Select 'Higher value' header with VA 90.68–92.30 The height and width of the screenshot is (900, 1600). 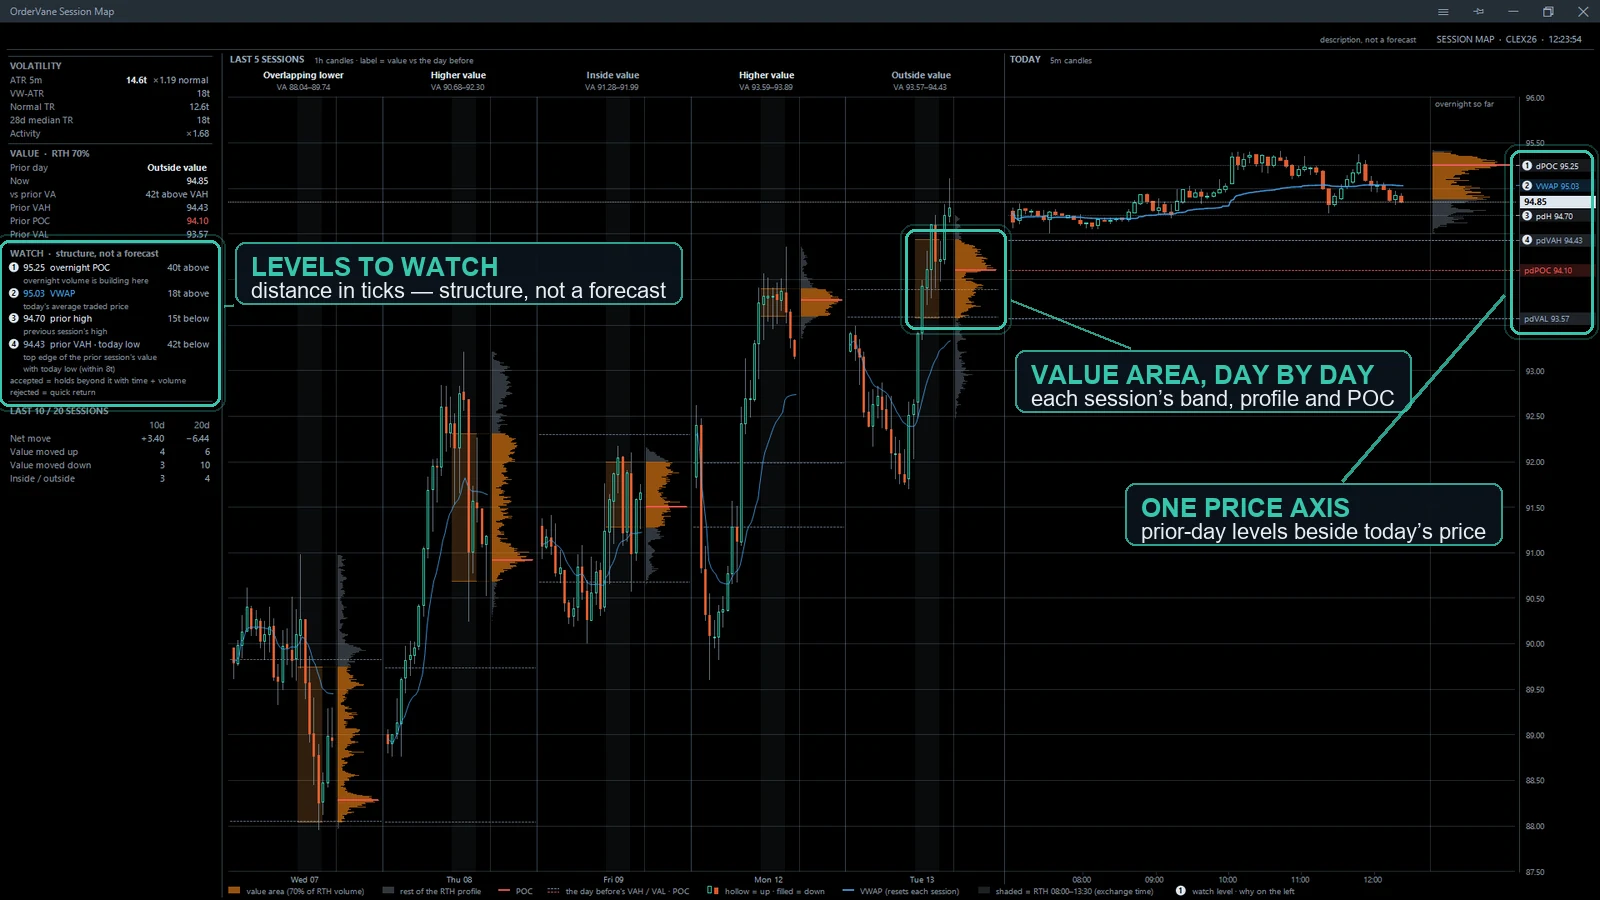point(458,75)
